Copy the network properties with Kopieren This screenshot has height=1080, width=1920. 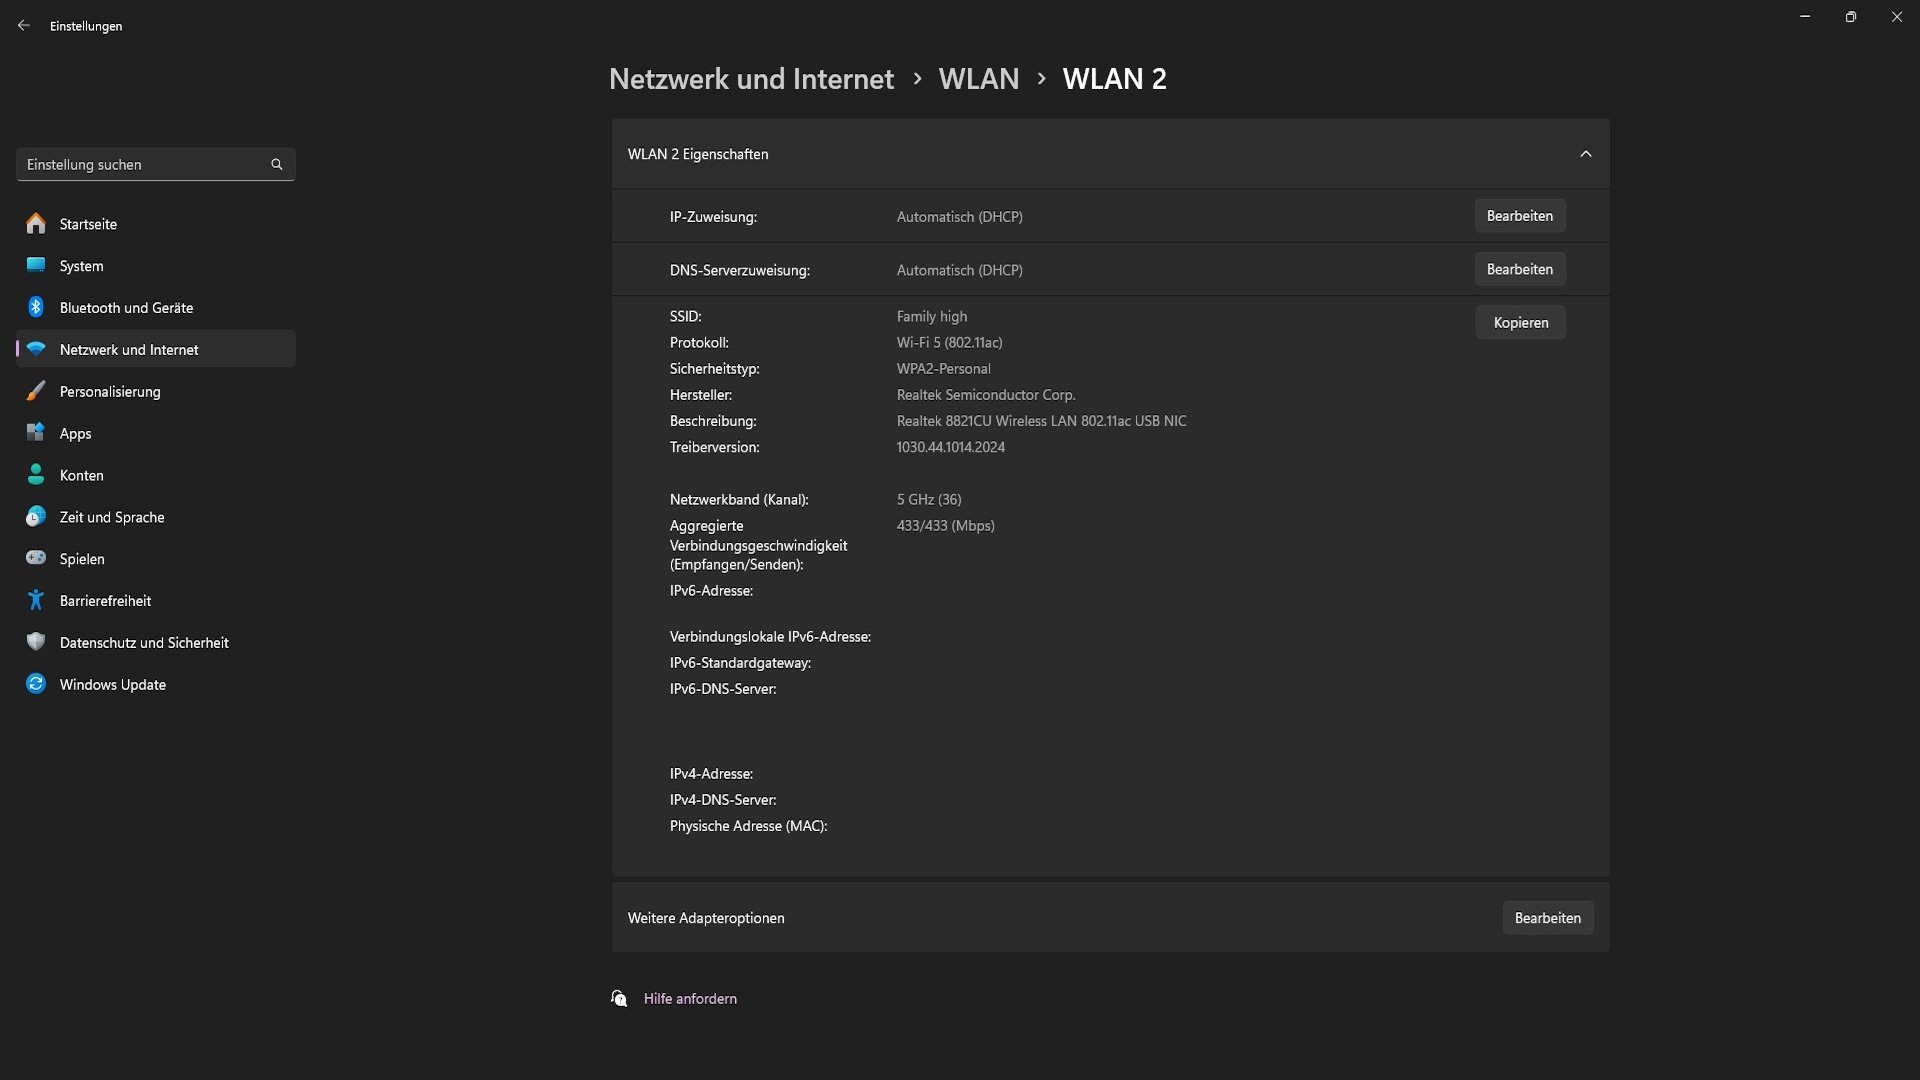point(1520,322)
